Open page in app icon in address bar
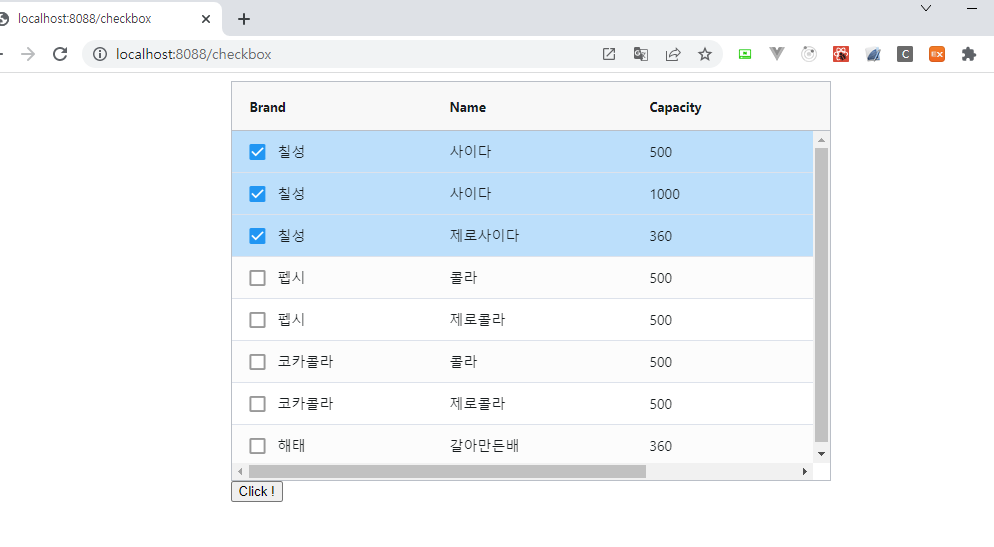This screenshot has width=994, height=547. tap(609, 55)
